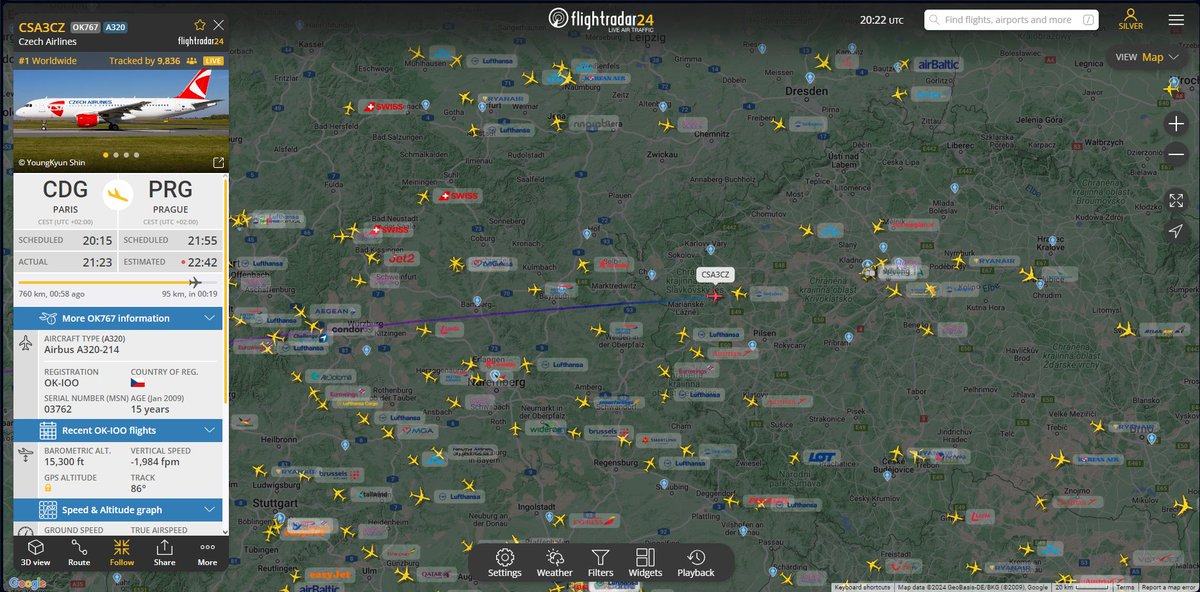
Task: Click Report a map error link
Action: (1168, 587)
